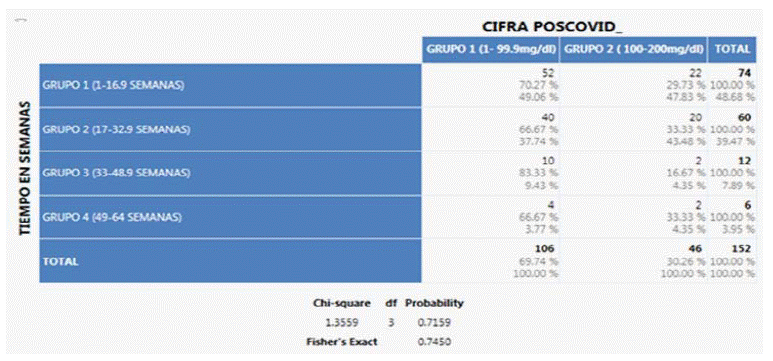This screenshot has height=361, width=773.
Task: Select the GRUPO 2 (100-200mg/dl) column header
Action: click(633, 49)
